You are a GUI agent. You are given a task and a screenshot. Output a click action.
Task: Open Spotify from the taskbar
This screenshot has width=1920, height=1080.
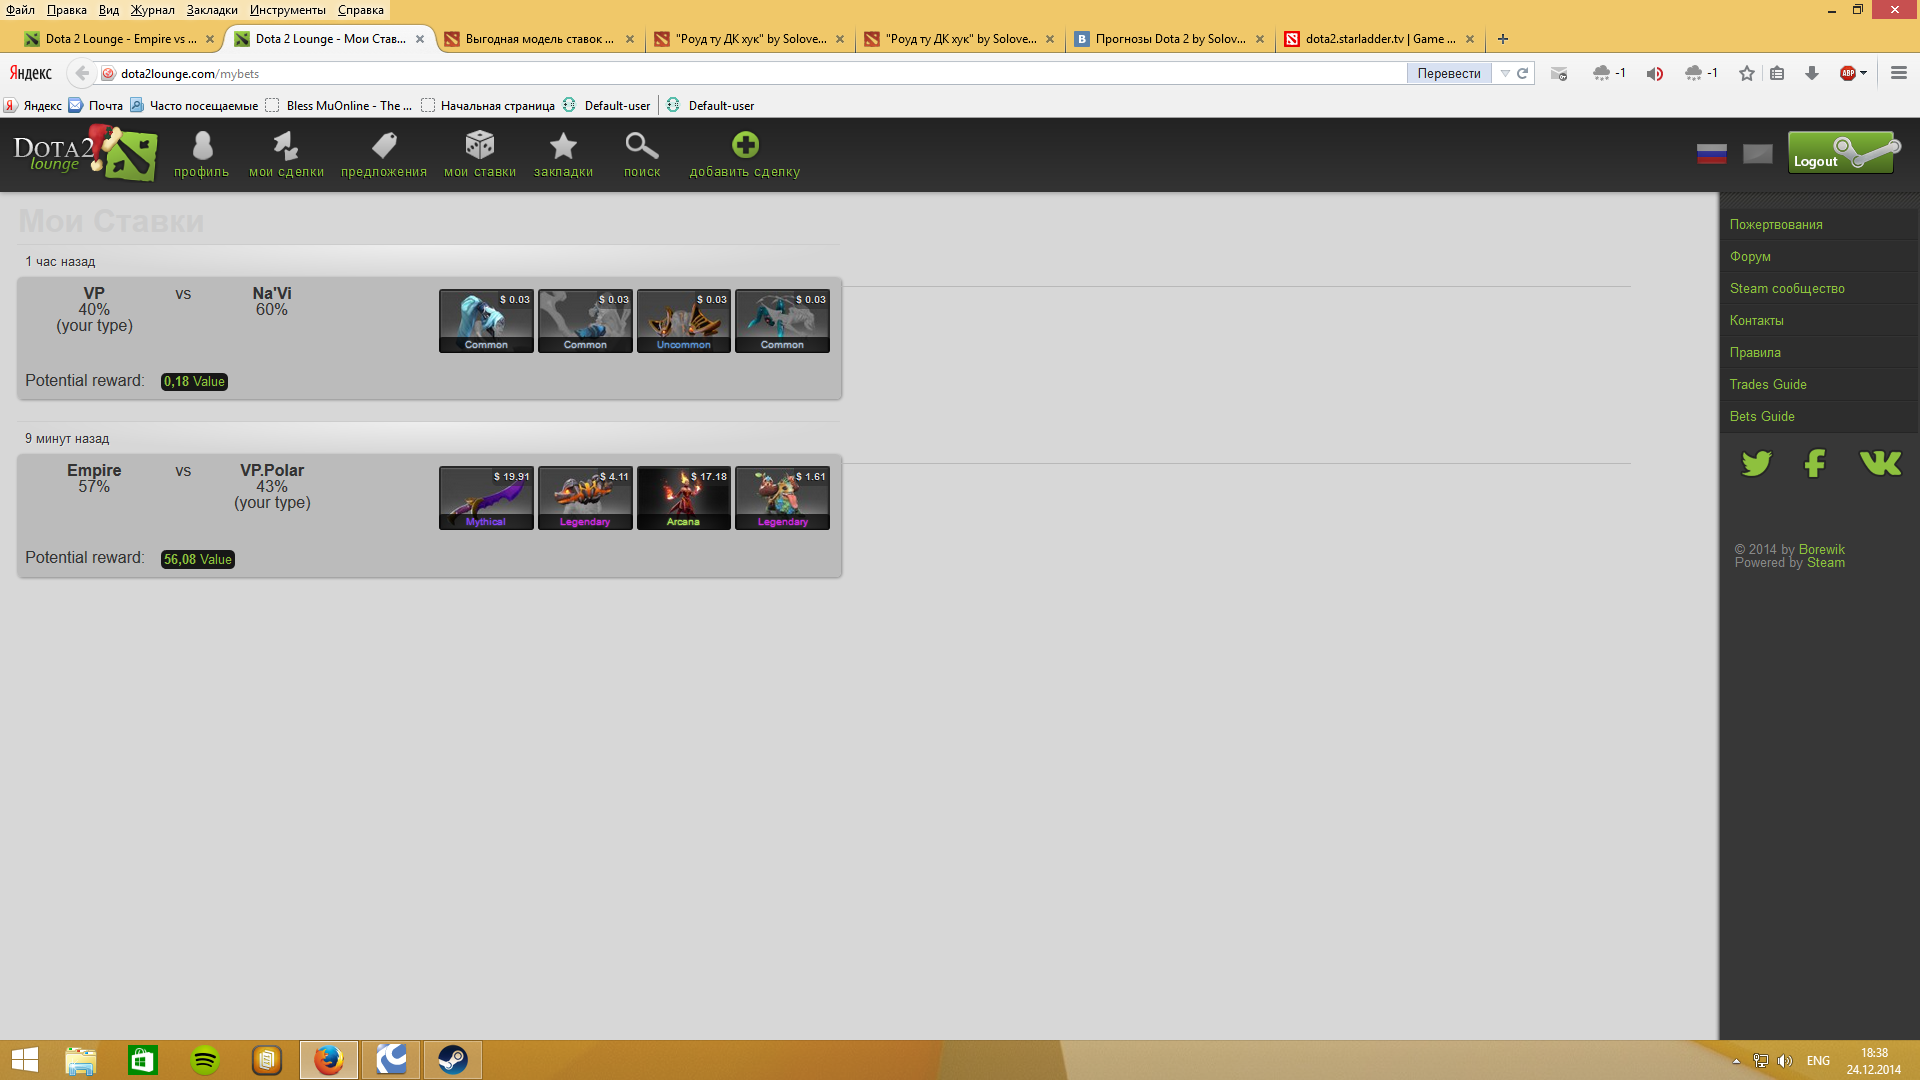click(205, 1060)
